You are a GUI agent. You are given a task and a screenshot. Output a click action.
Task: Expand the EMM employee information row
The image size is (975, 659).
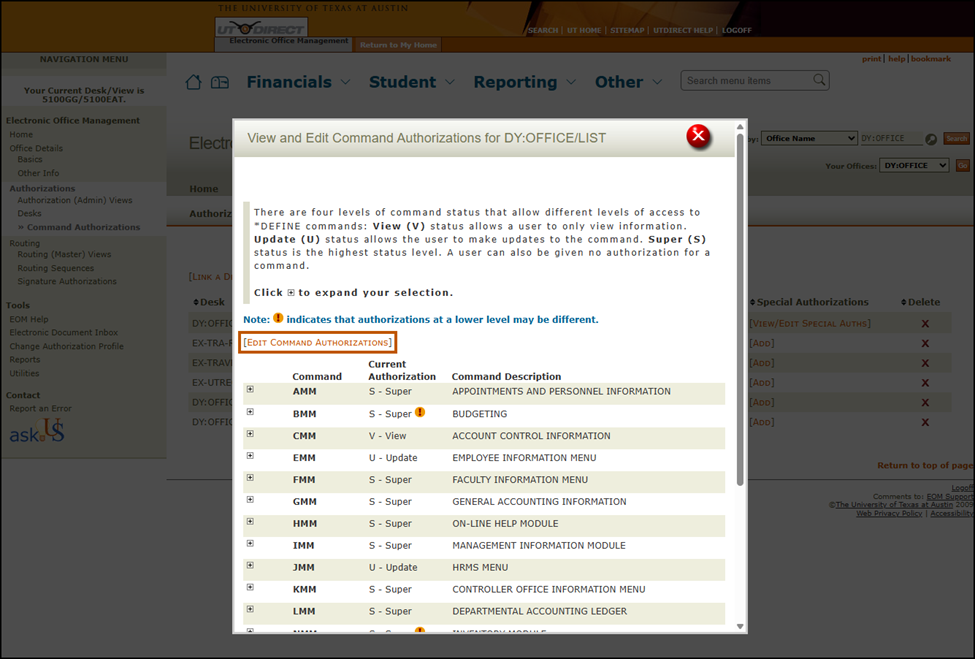click(250, 456)
